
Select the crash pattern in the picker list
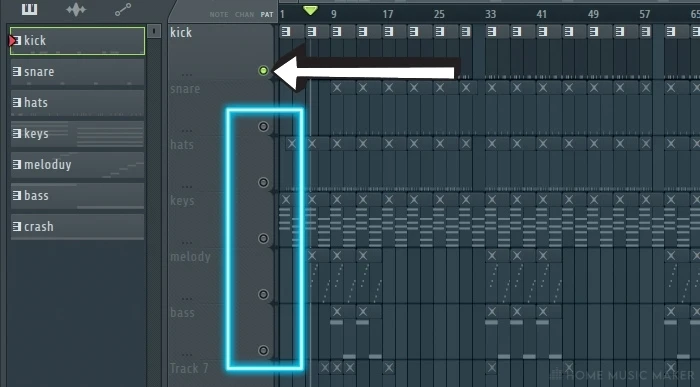[x=77, y=227]
